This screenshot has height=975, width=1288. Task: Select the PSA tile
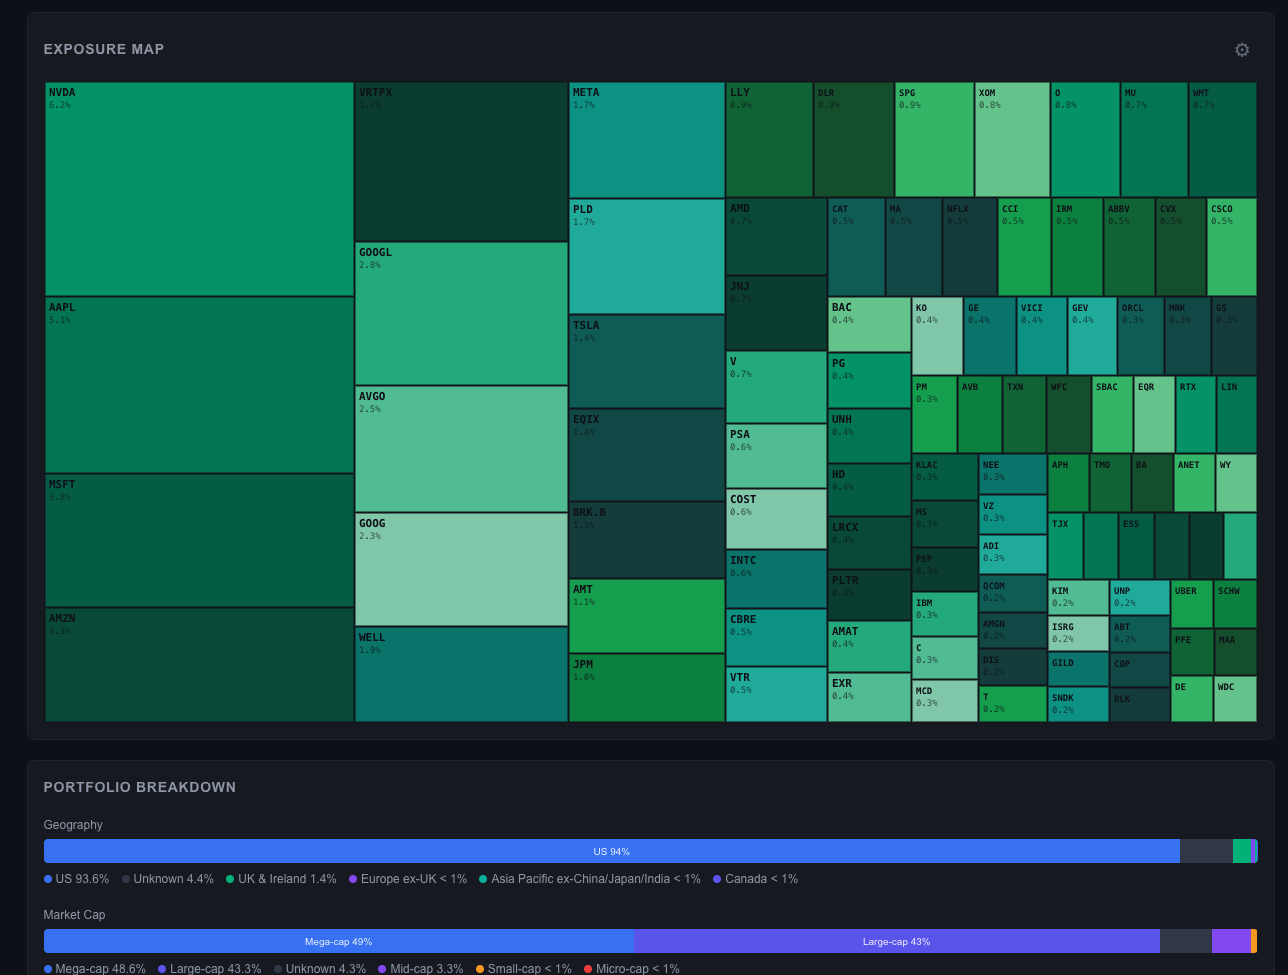point(776,456)
